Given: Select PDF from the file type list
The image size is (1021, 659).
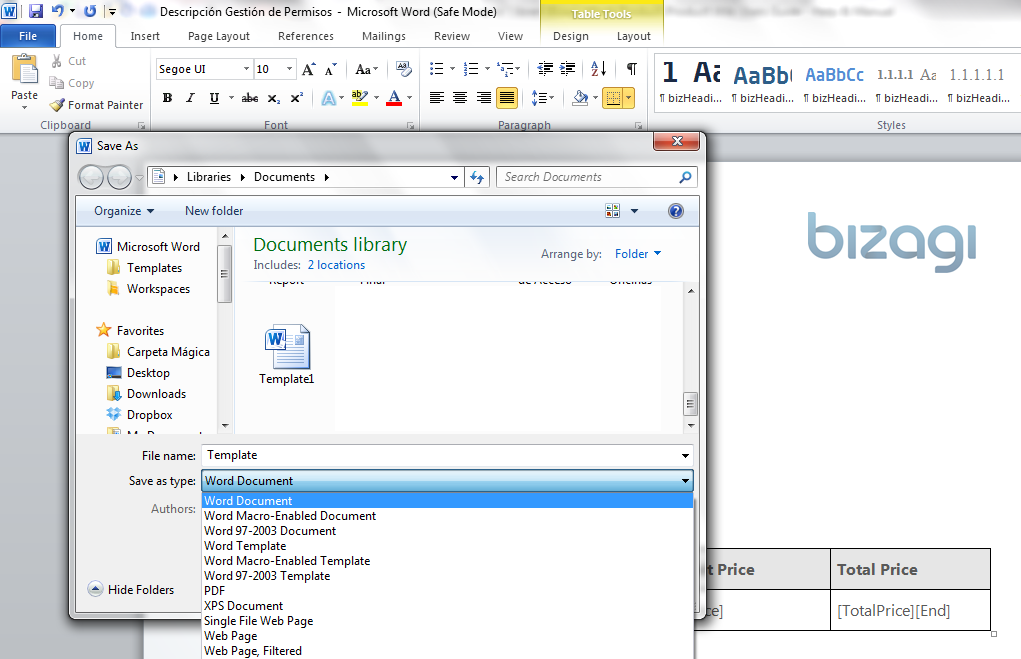Looking at the screenshot, I should point(447,591).
